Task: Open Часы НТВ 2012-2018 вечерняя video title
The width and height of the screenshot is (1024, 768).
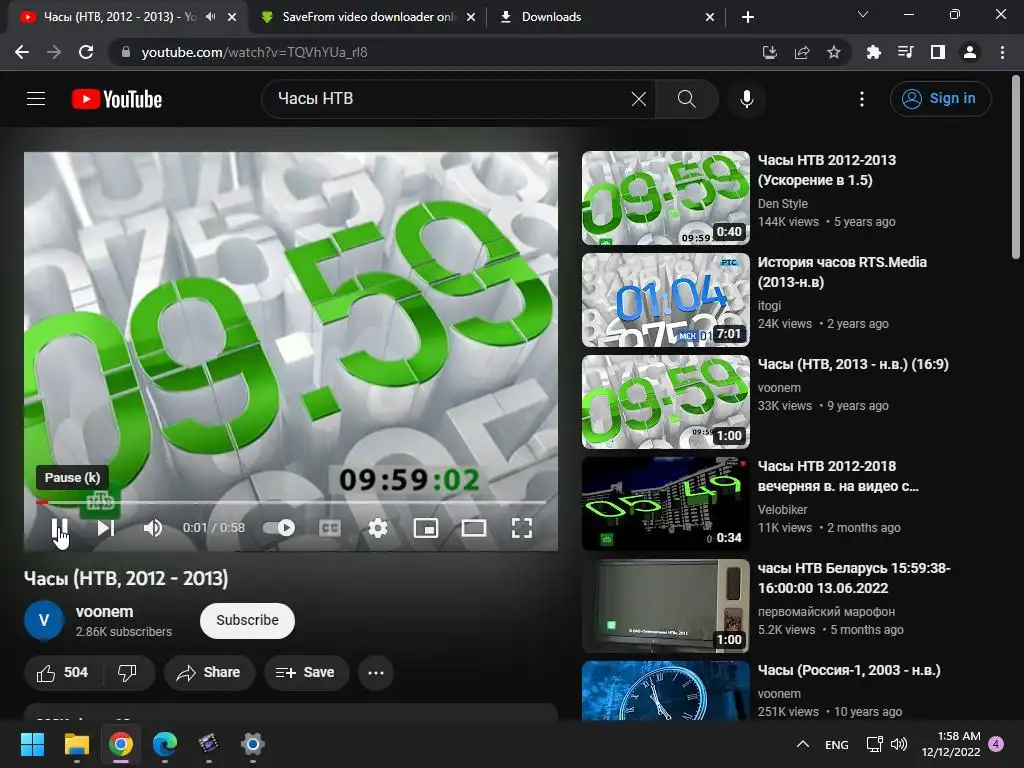Action: [838, 476]
